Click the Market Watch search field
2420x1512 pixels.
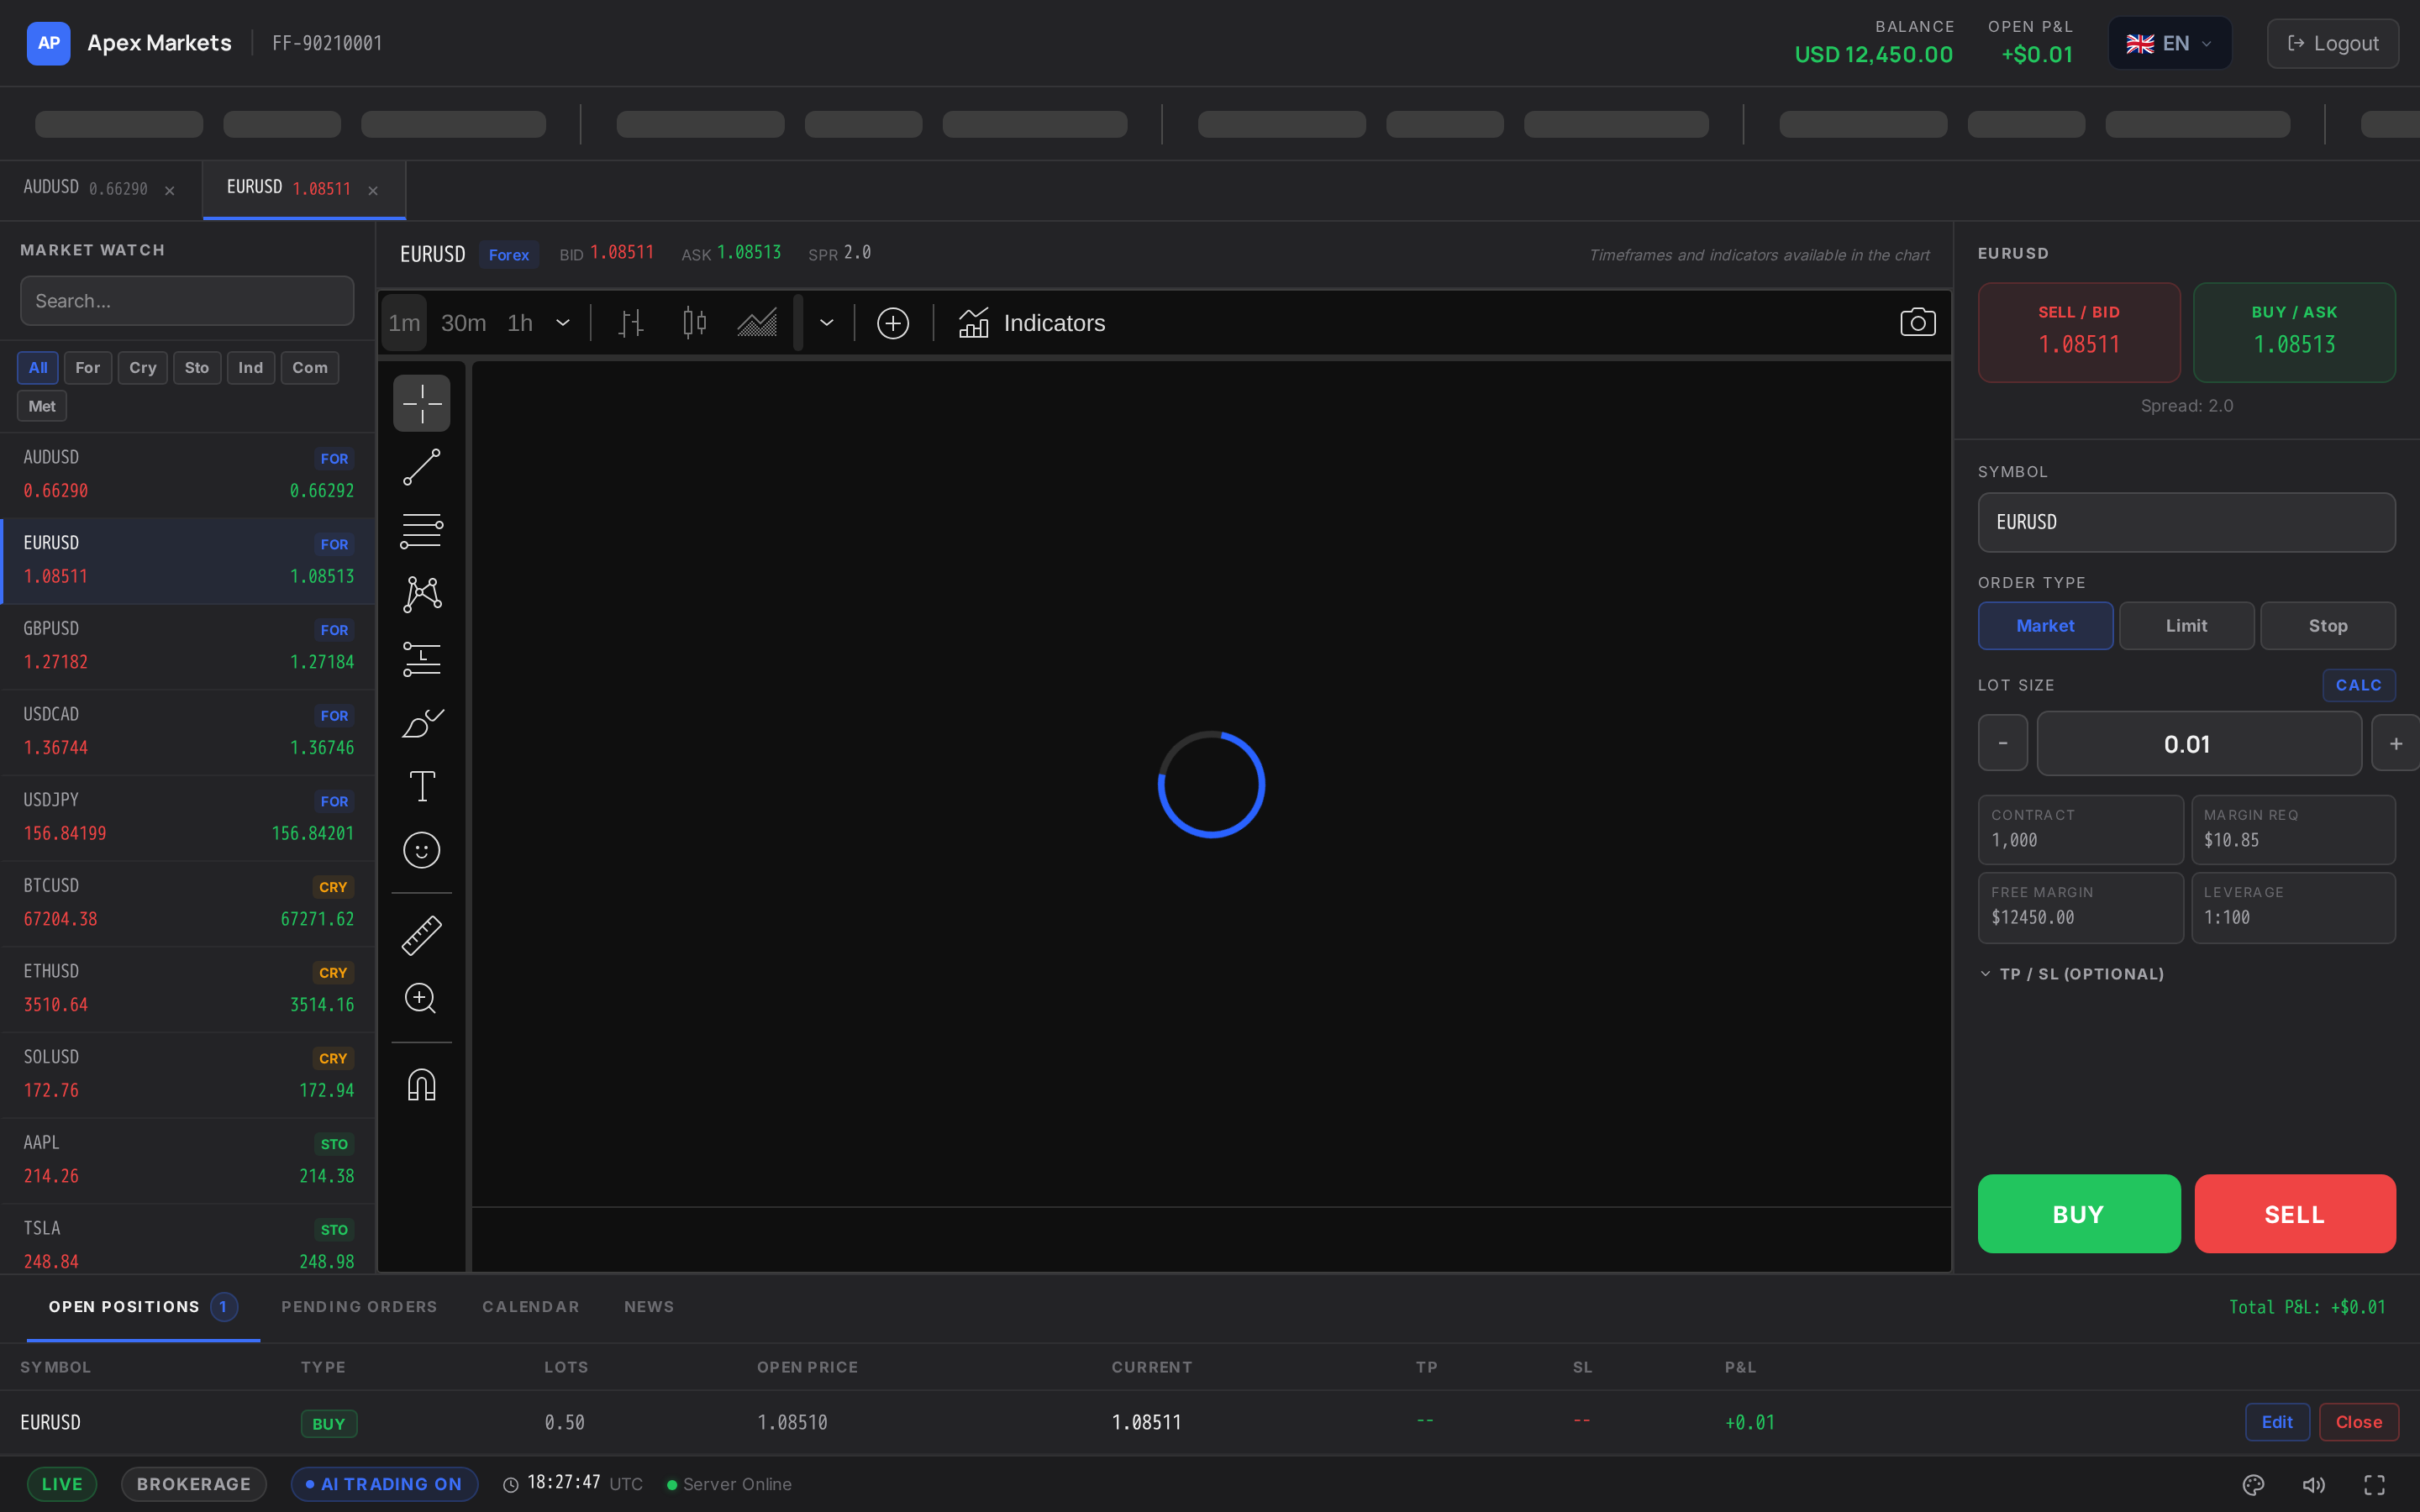187,301
